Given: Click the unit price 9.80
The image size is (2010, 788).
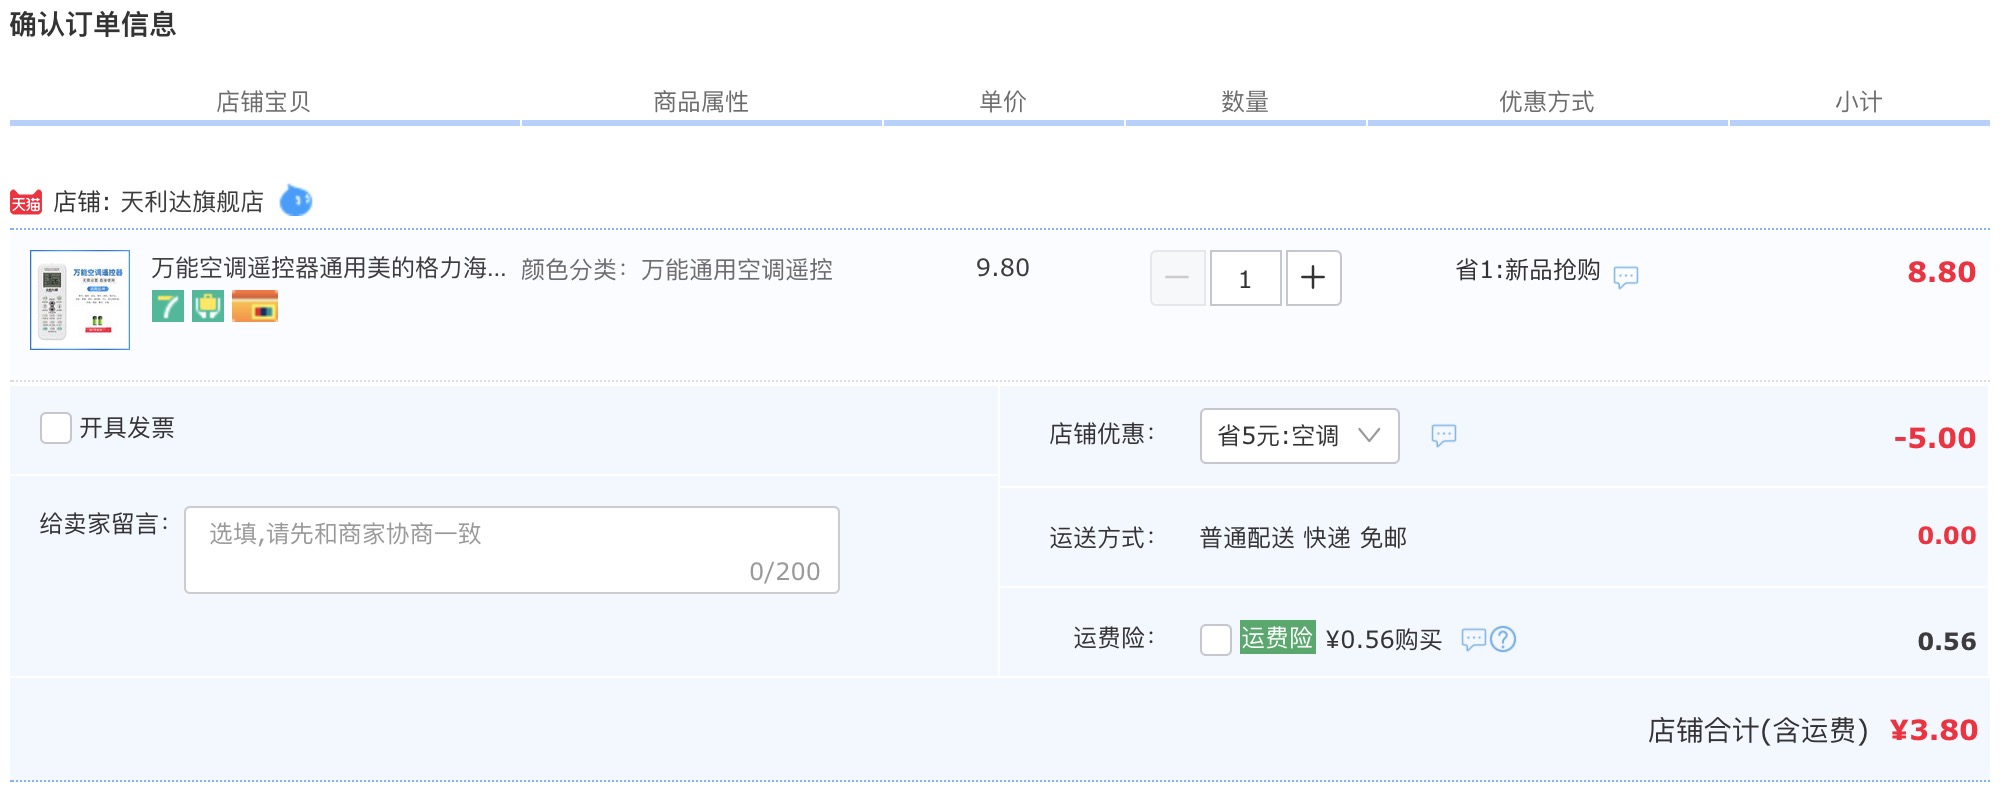Looking at the screenshot, I should point(1003,268).
